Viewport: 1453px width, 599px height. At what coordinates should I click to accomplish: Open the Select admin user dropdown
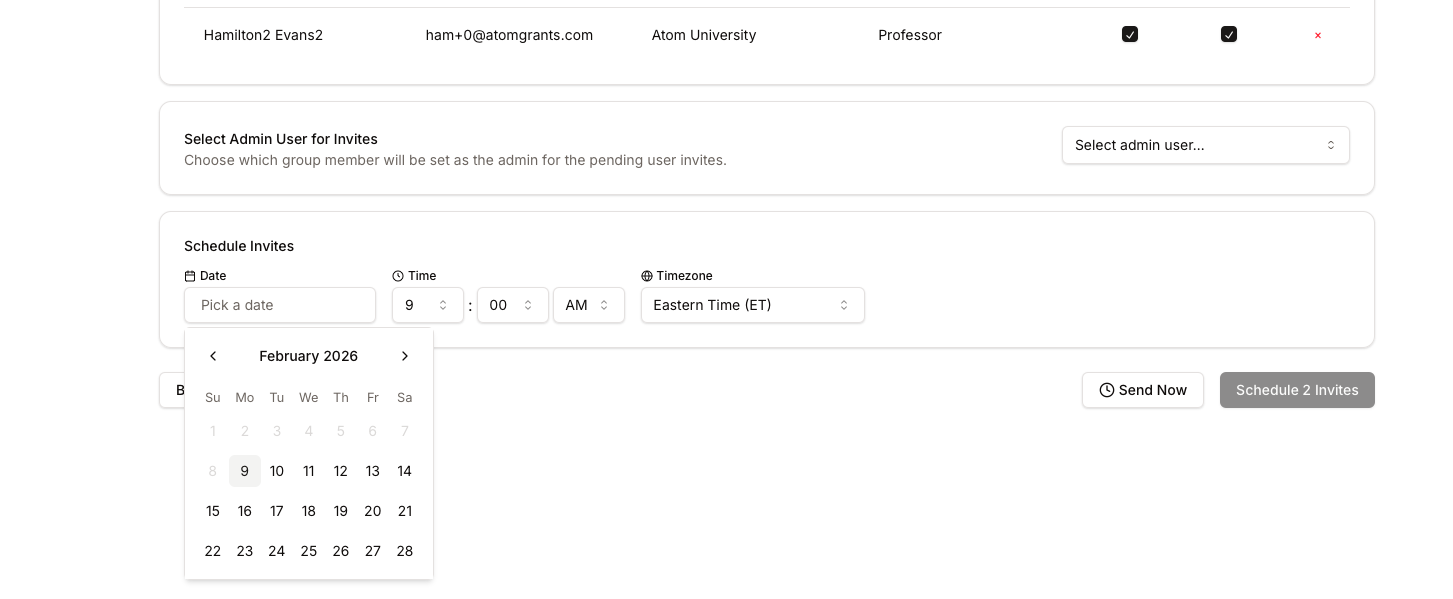(x=1205, y=145)
